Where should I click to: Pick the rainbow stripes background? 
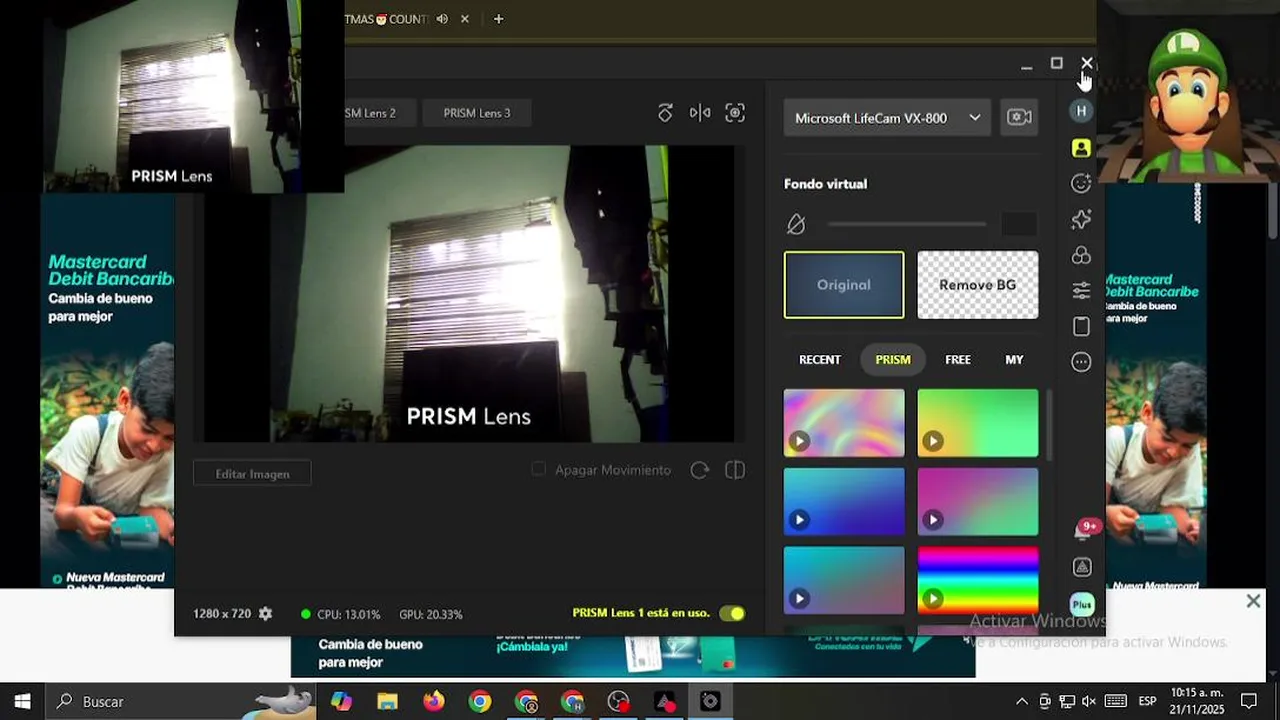click(x=978, y=581)
